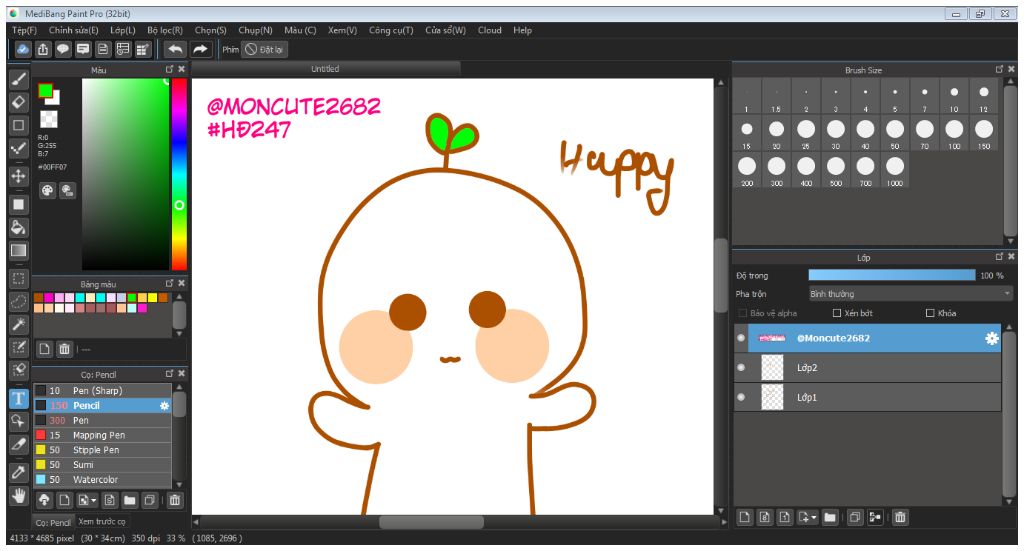Switch to Xem trước cọ tab
This screenshot has width=1024, height=551.
tap(102, 522)
